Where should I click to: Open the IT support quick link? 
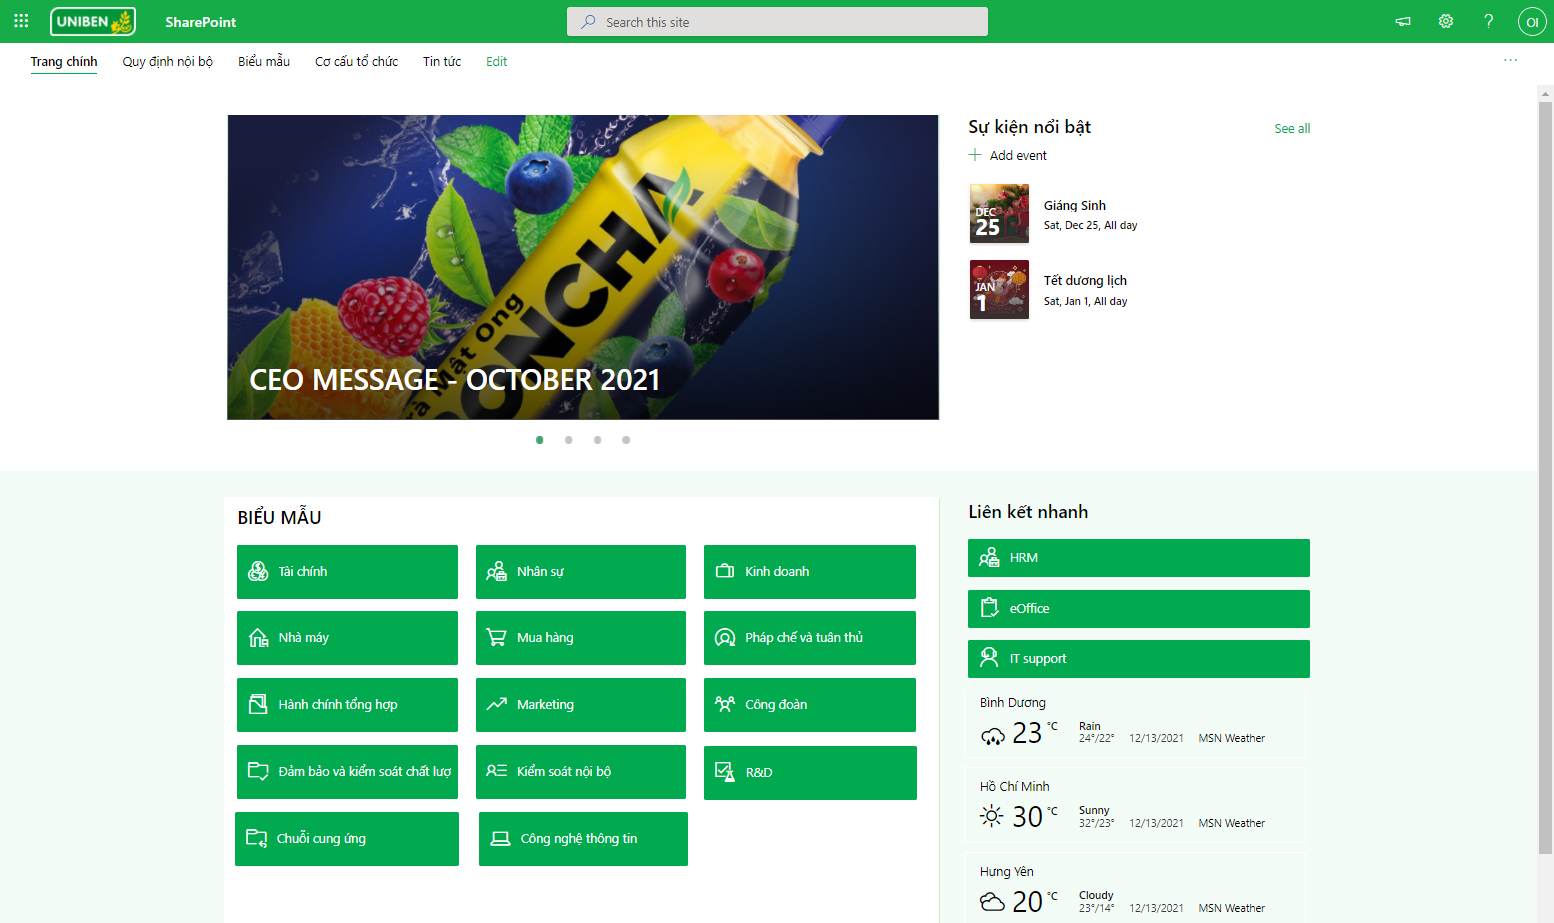tap(1138, 659)
